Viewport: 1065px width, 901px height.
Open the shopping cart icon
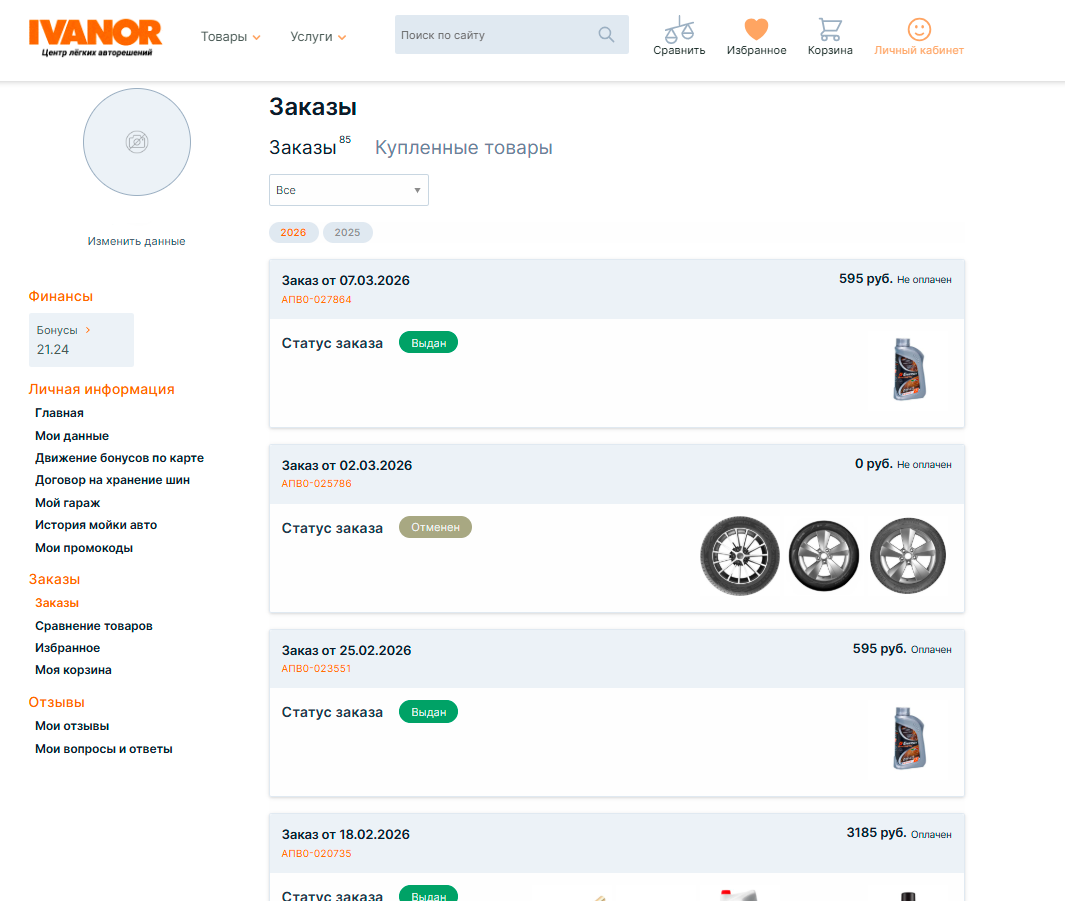click(830, 29)
